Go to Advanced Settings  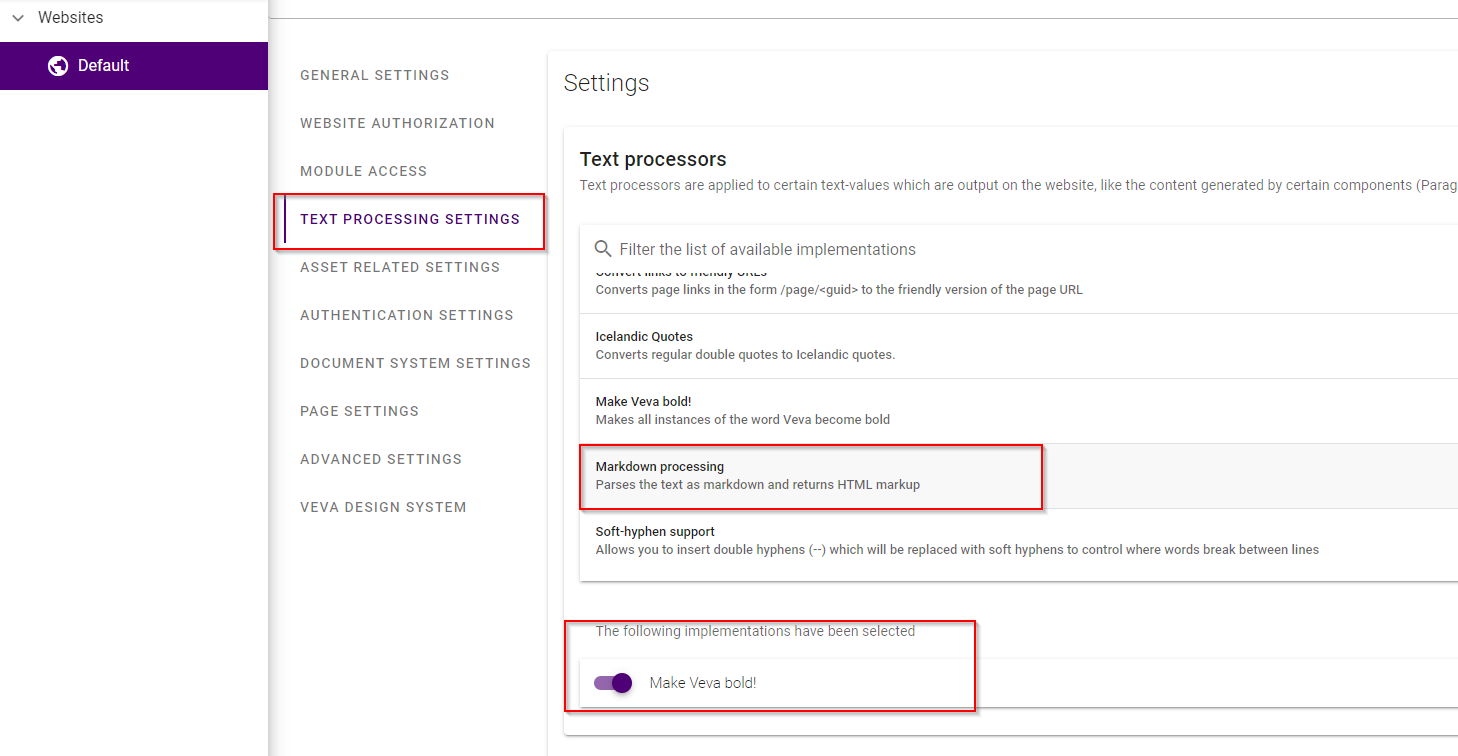point(381,459)
